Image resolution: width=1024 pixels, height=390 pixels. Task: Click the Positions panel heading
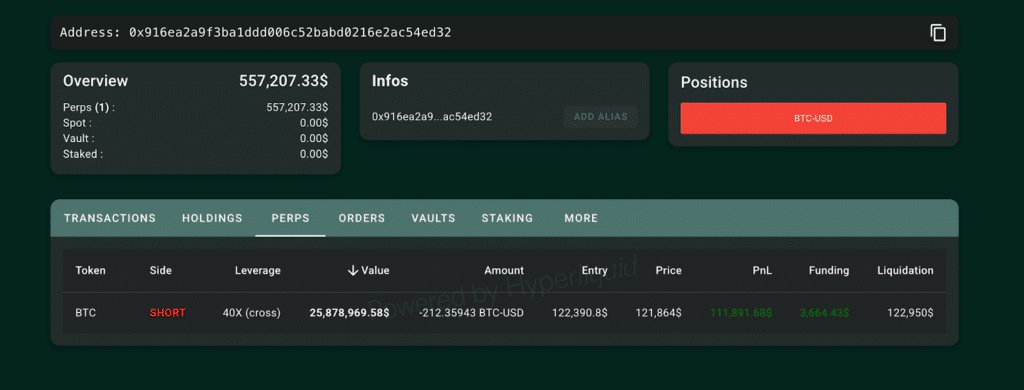coord(714,83)
